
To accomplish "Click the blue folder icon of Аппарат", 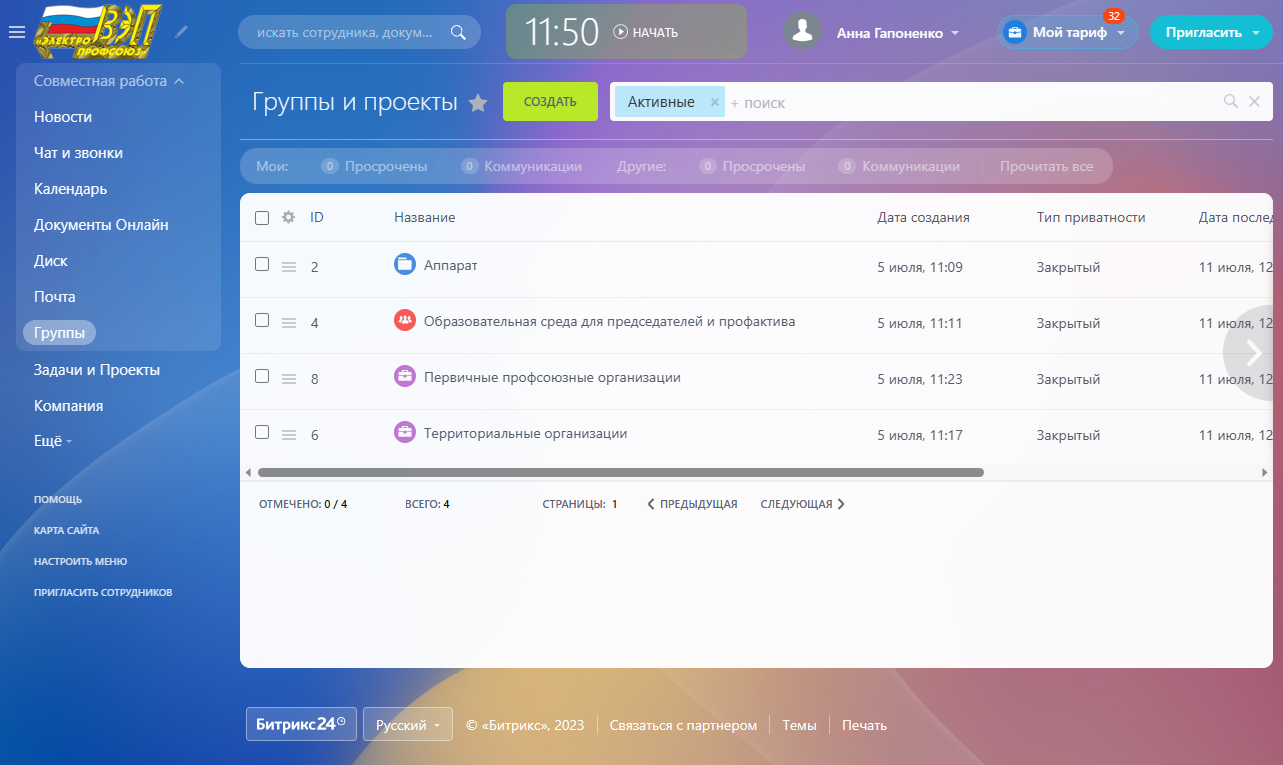I will point(404,264).
